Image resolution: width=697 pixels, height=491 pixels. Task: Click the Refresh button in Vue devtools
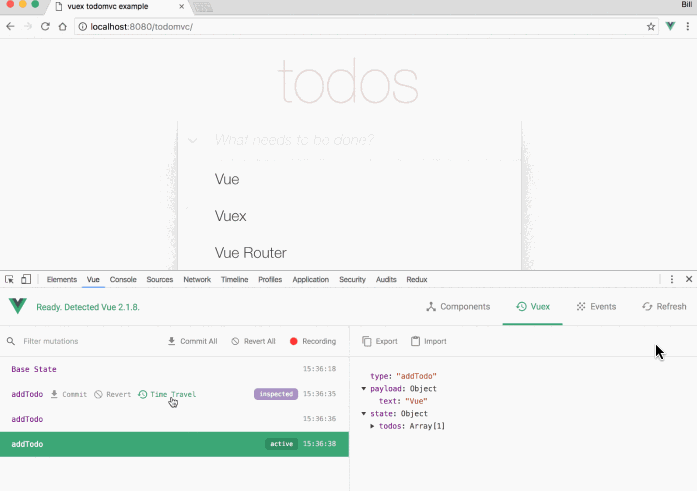coord(664,307)
